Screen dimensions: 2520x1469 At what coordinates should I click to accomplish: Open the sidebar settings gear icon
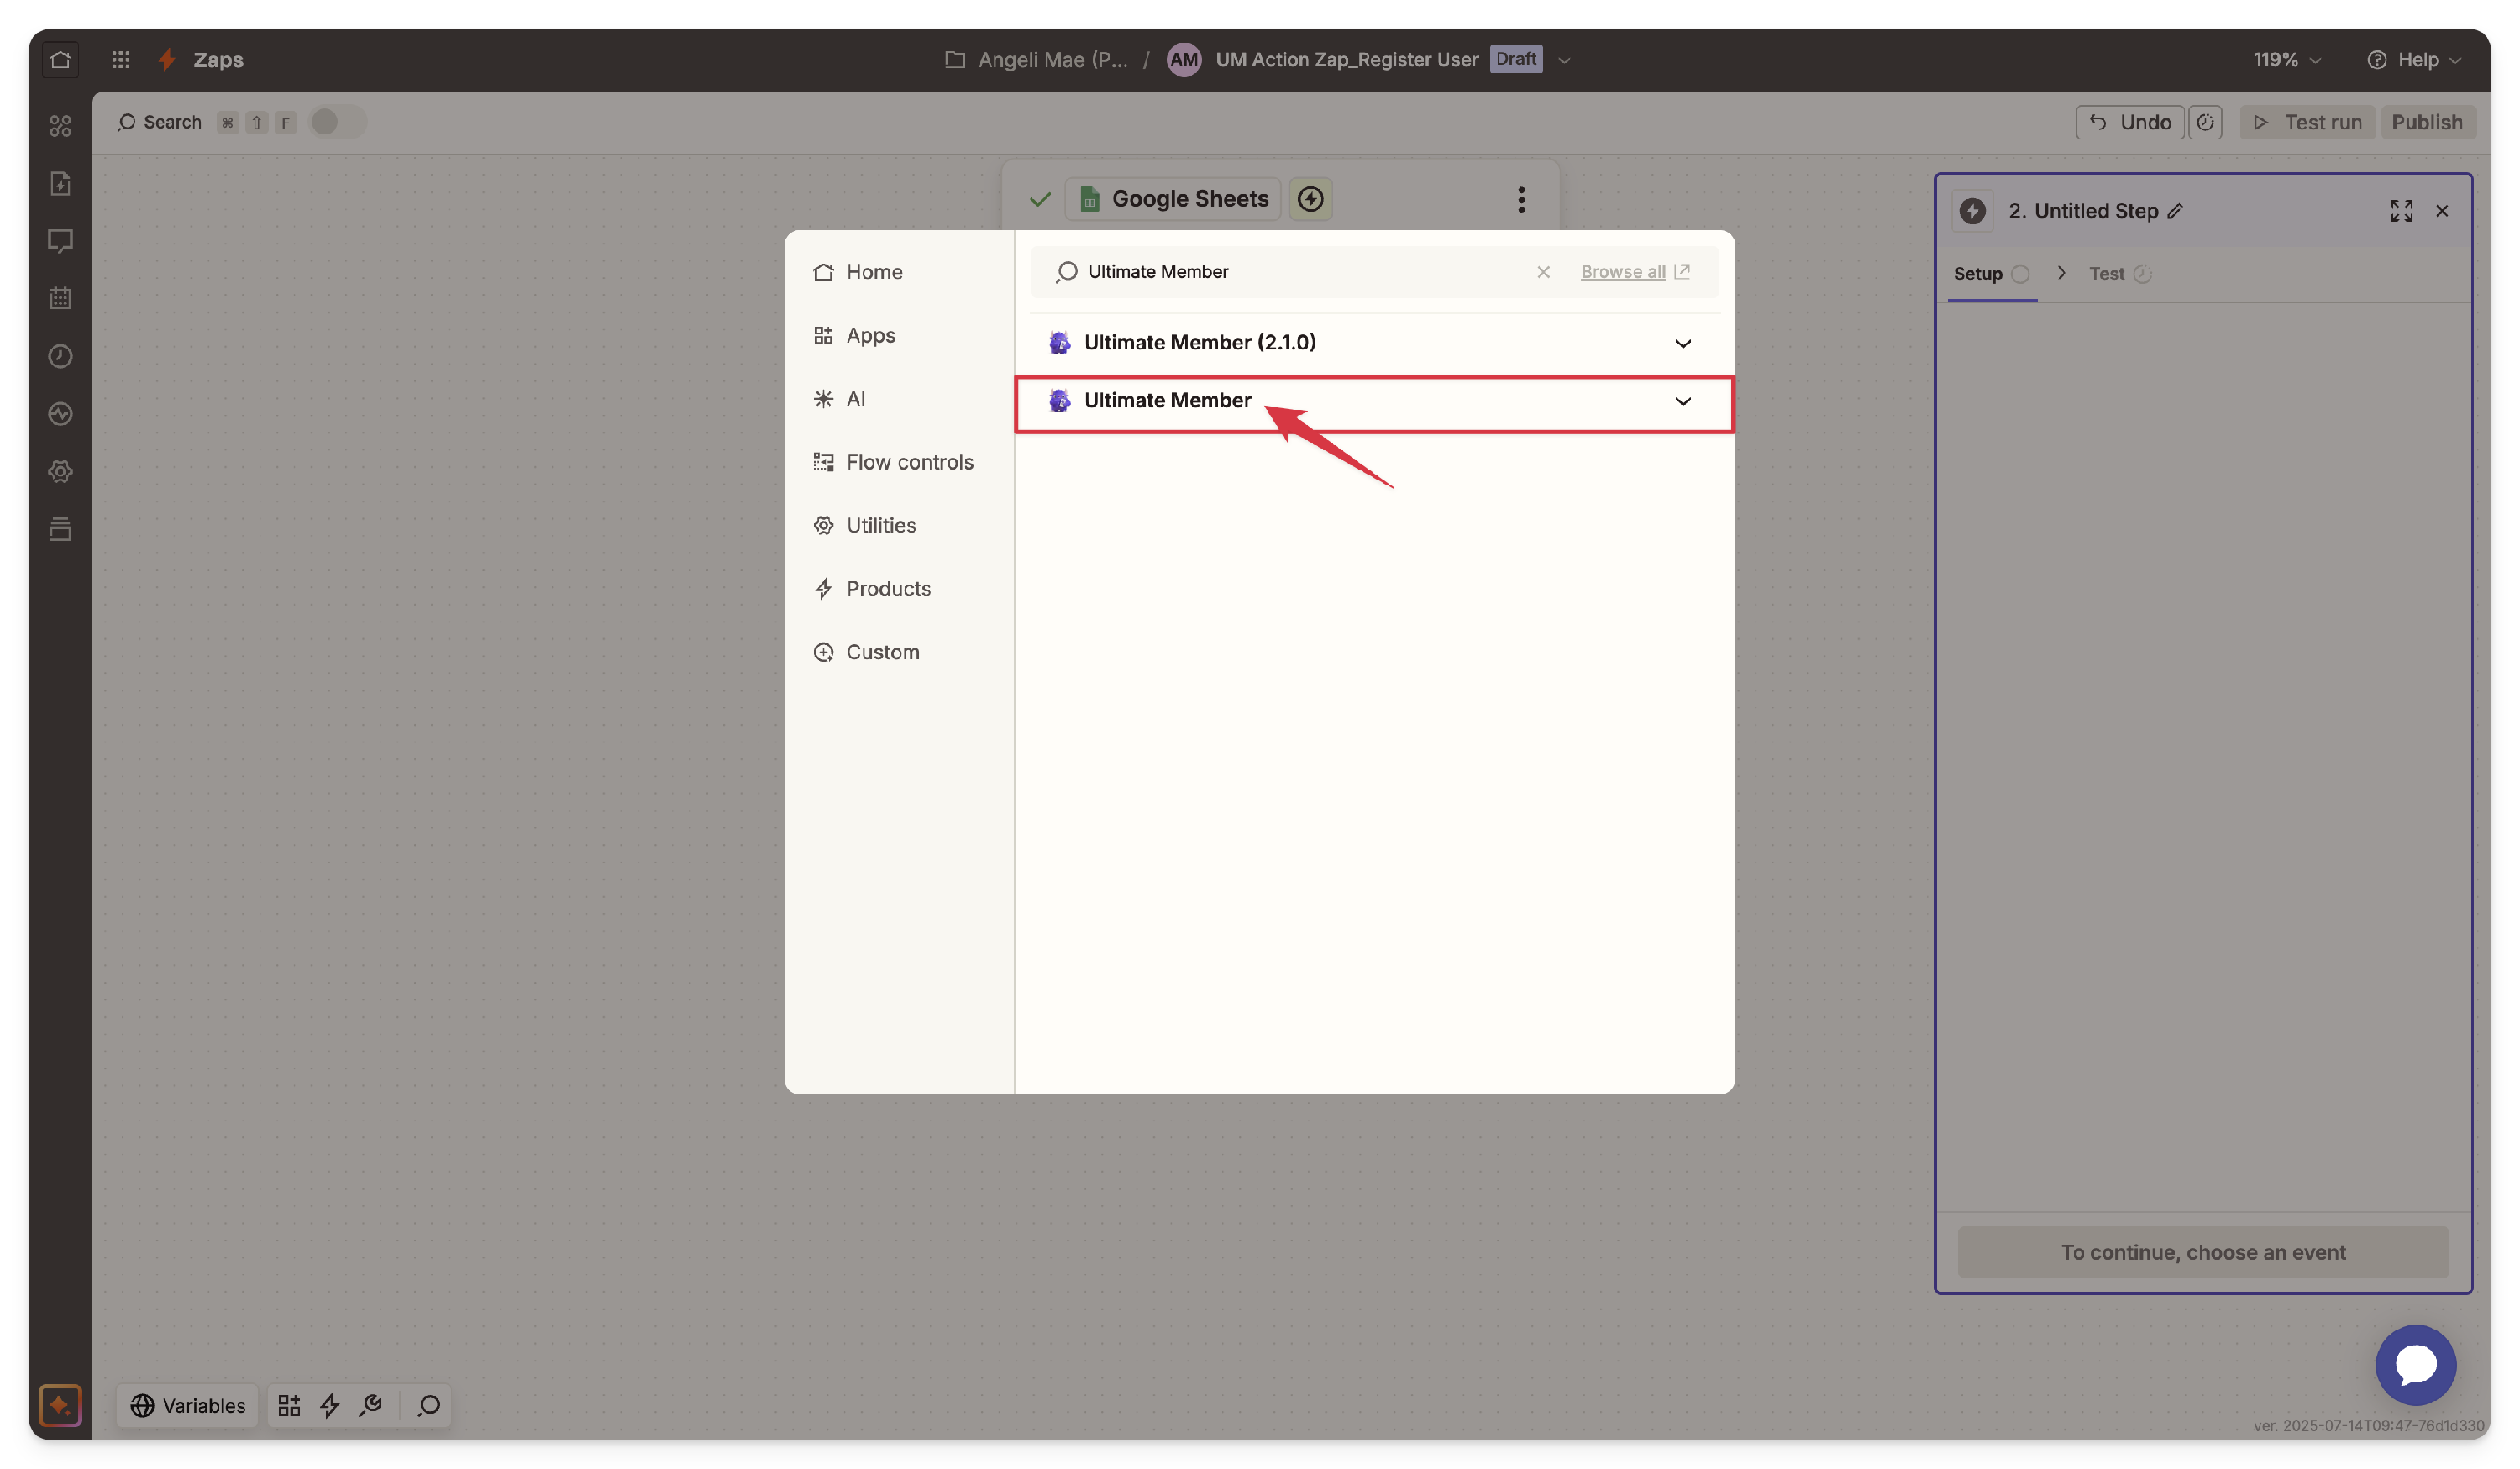point(60,471)
